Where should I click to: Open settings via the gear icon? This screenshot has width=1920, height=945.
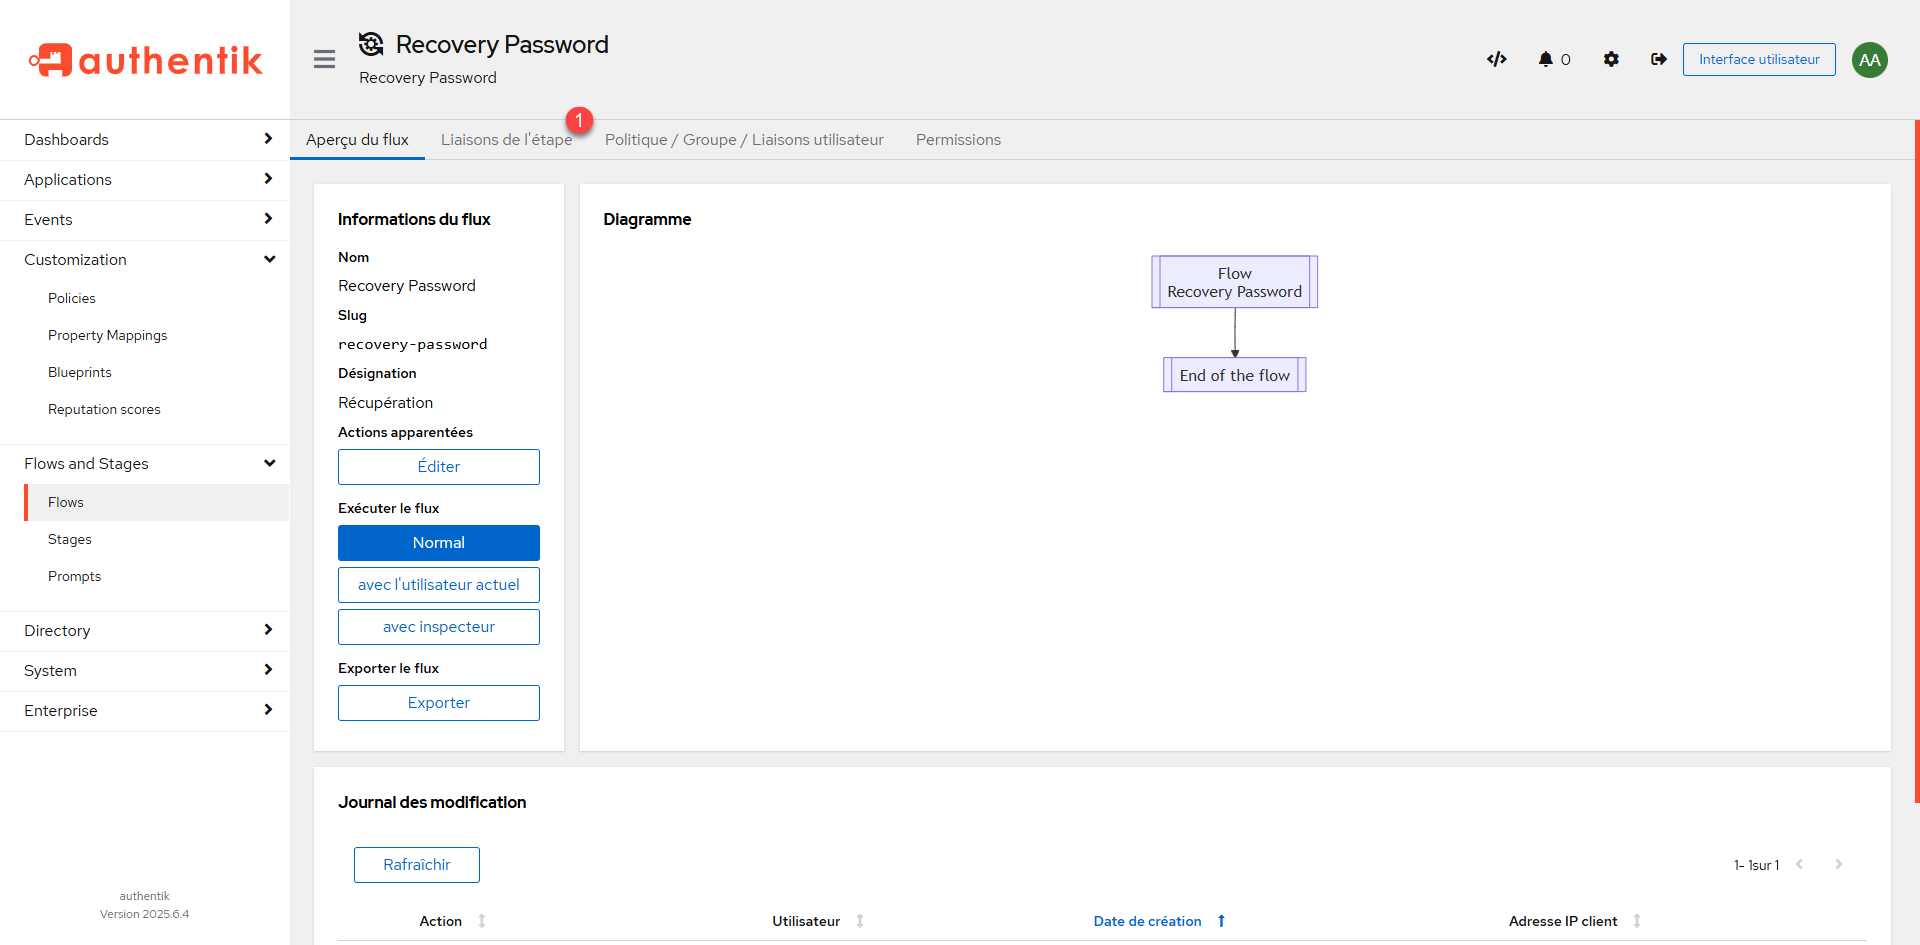[x=1611, y=60]
